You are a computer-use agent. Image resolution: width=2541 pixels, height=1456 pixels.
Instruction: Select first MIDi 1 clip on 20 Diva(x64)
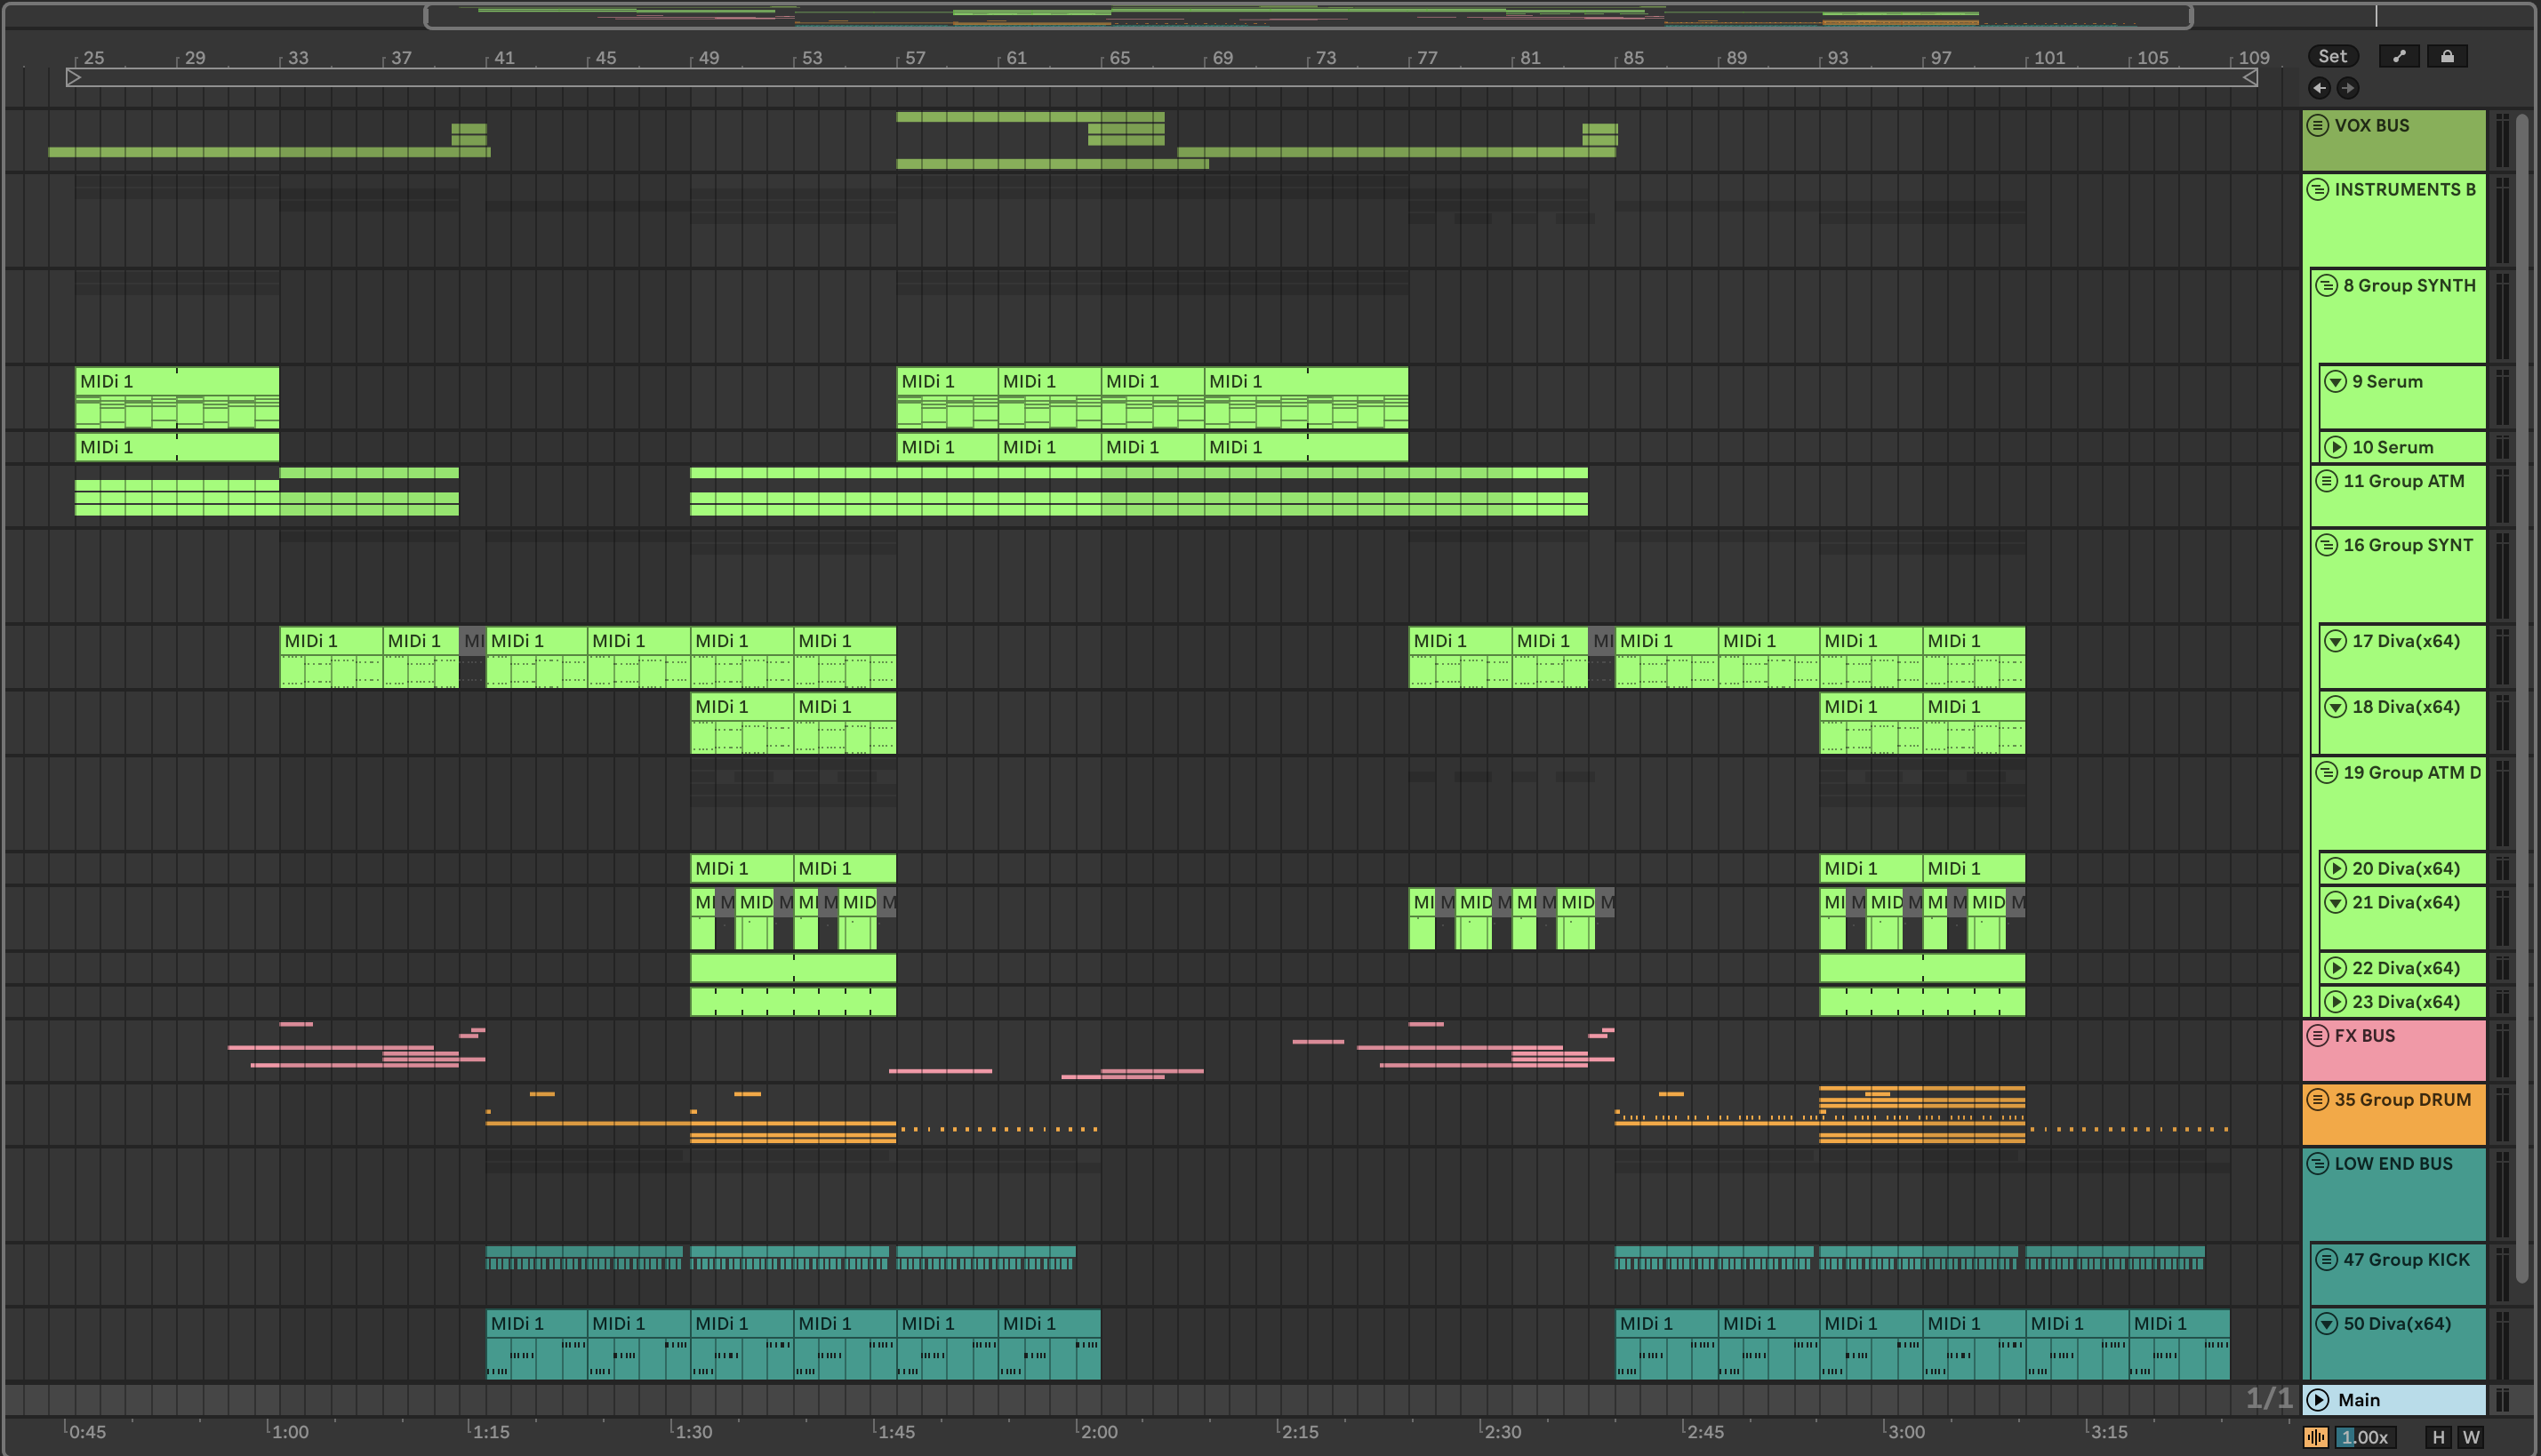pyautogui.click(x=742, y=868)
